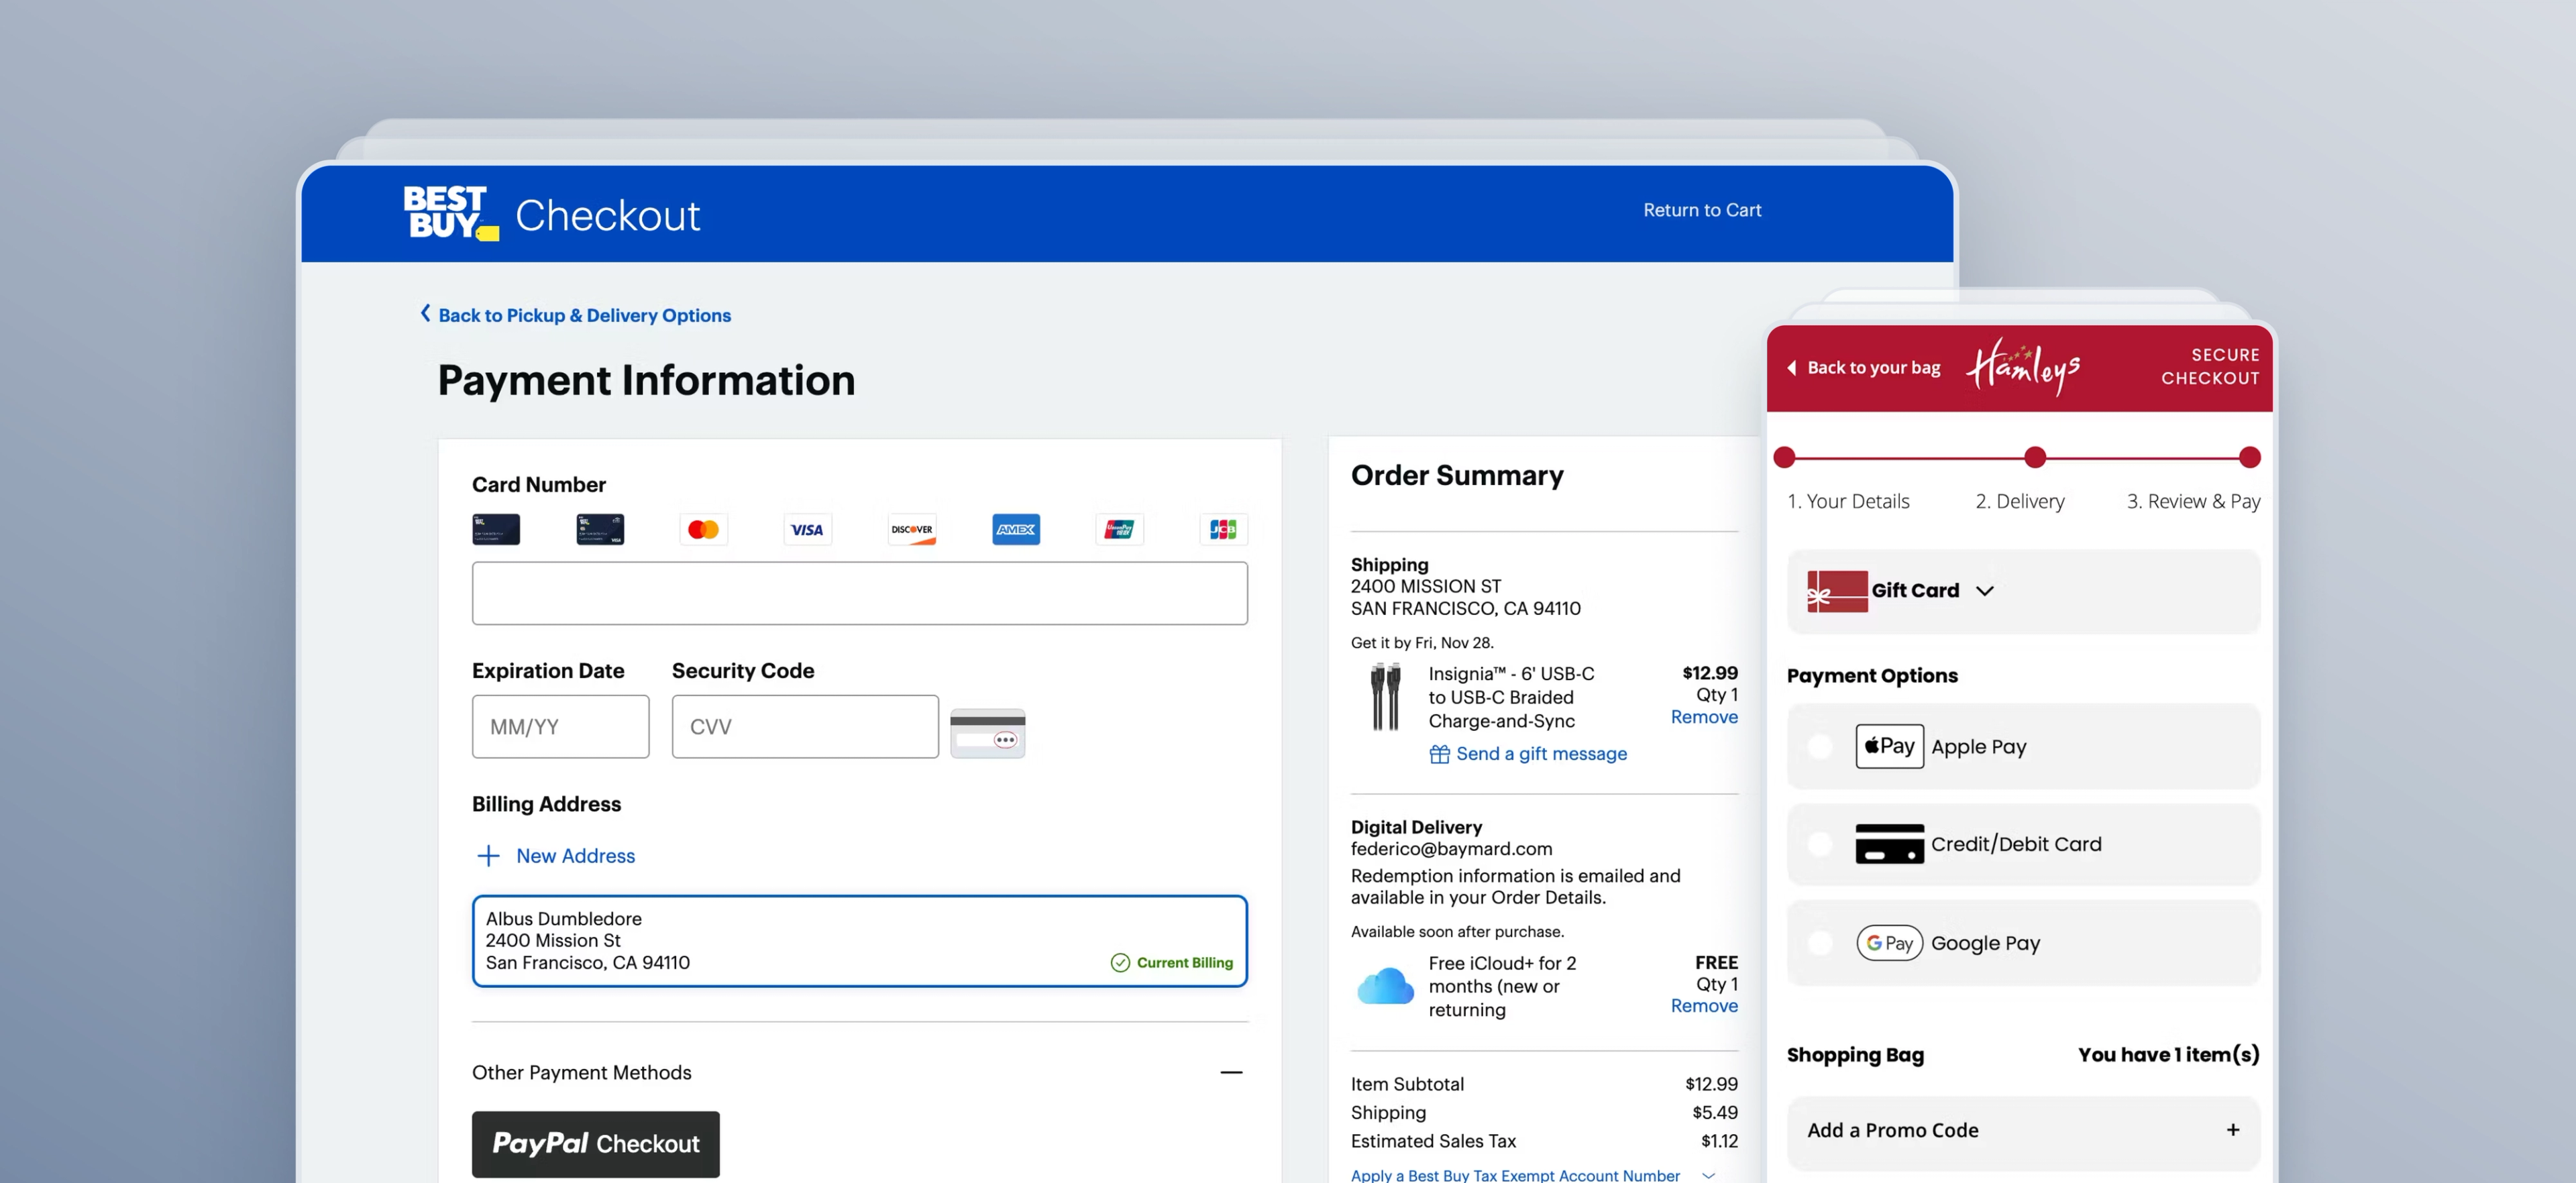Click the Back to your bag link
2576x1183 pixels.
click(1873, 368)
